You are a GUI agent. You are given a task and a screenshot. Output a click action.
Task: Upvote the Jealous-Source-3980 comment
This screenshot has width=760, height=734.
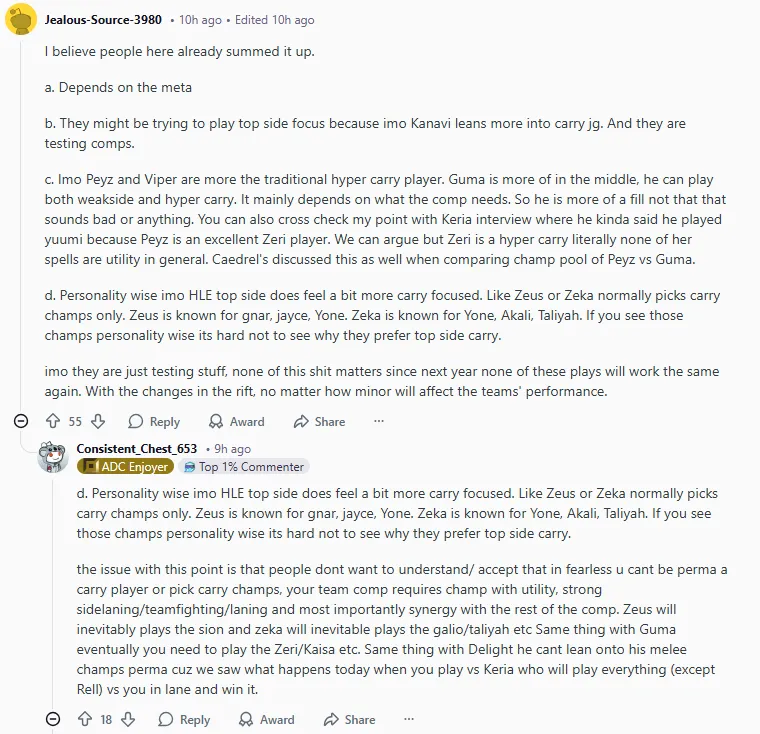point(53,422)
